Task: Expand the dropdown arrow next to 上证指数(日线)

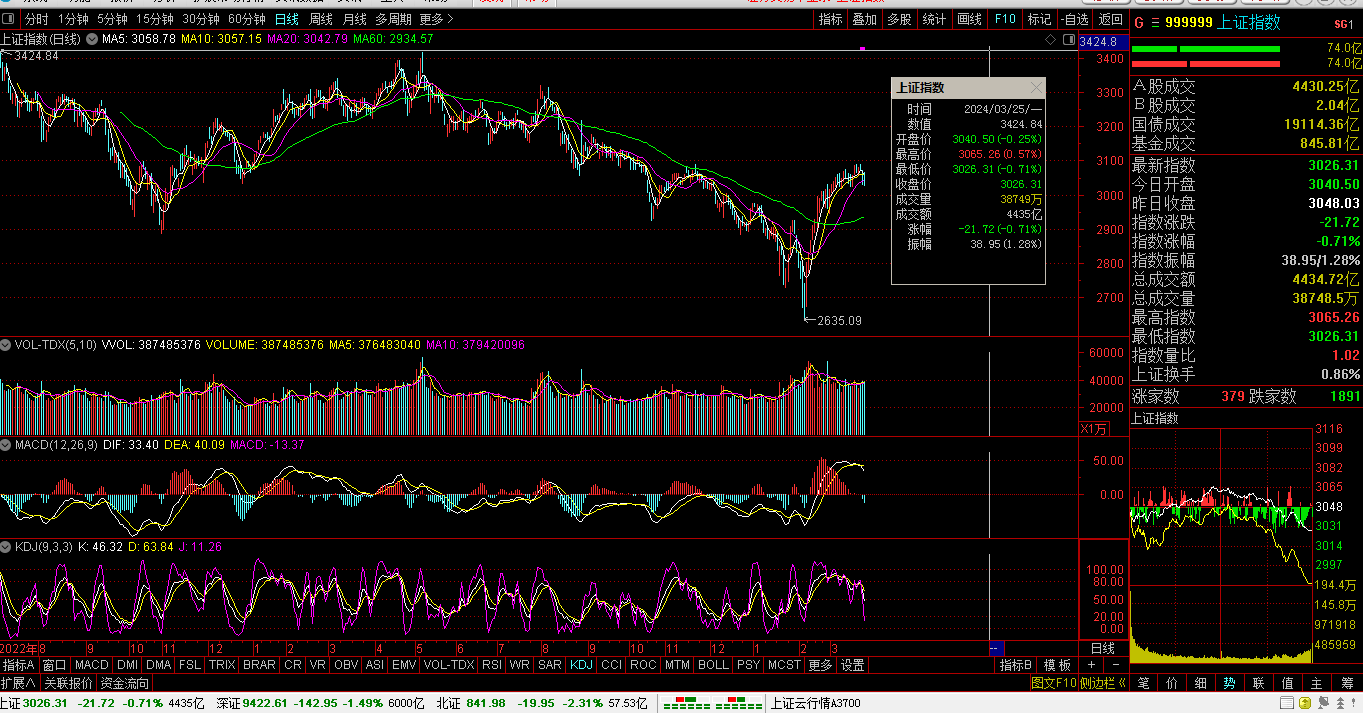Action: pos(92,39)
